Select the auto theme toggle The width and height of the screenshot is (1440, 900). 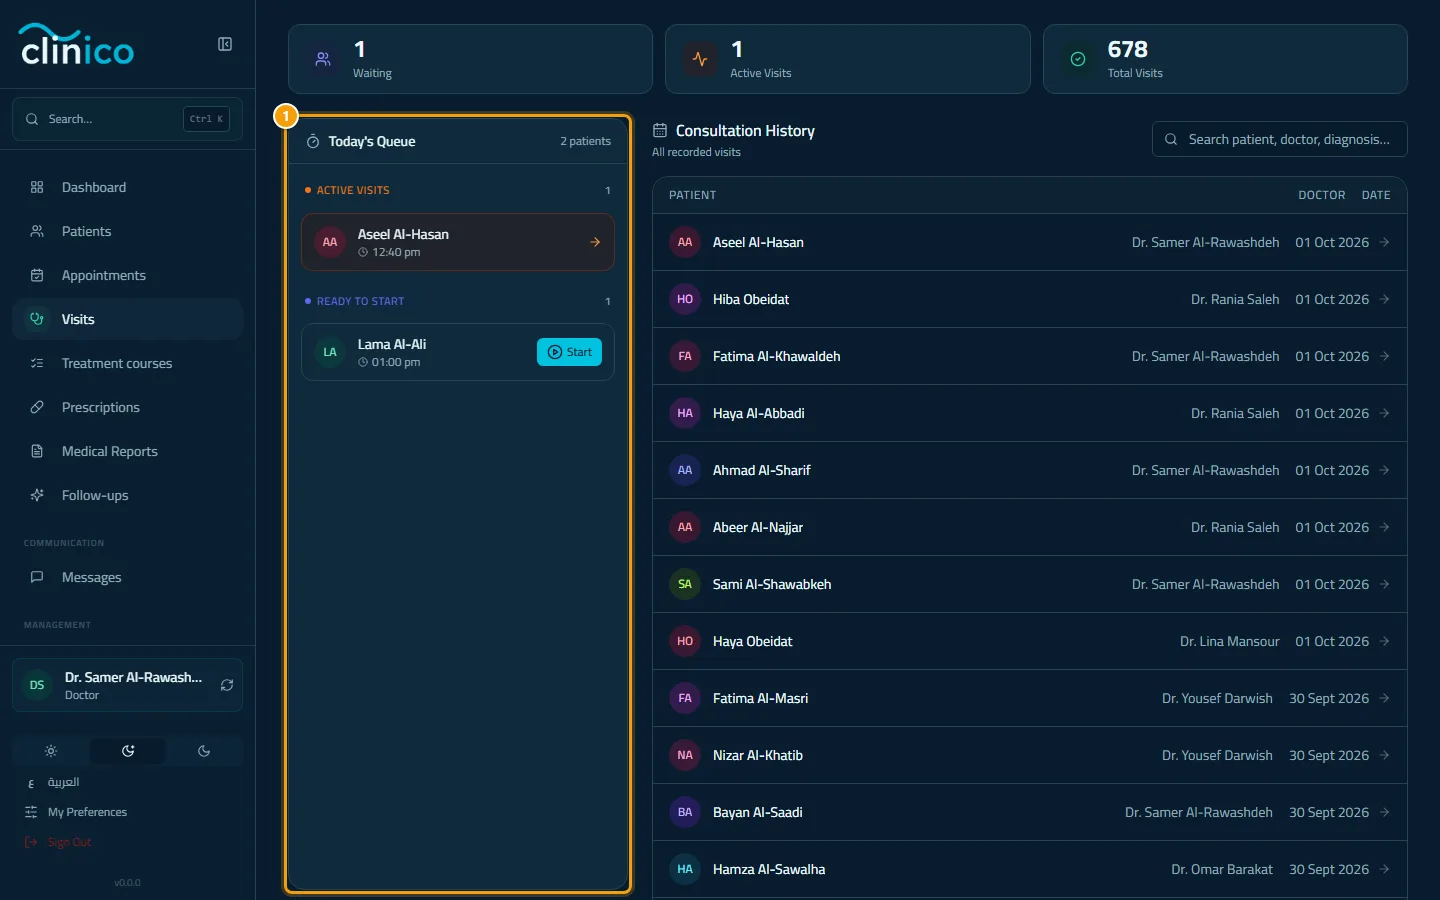tap(128, 751)
